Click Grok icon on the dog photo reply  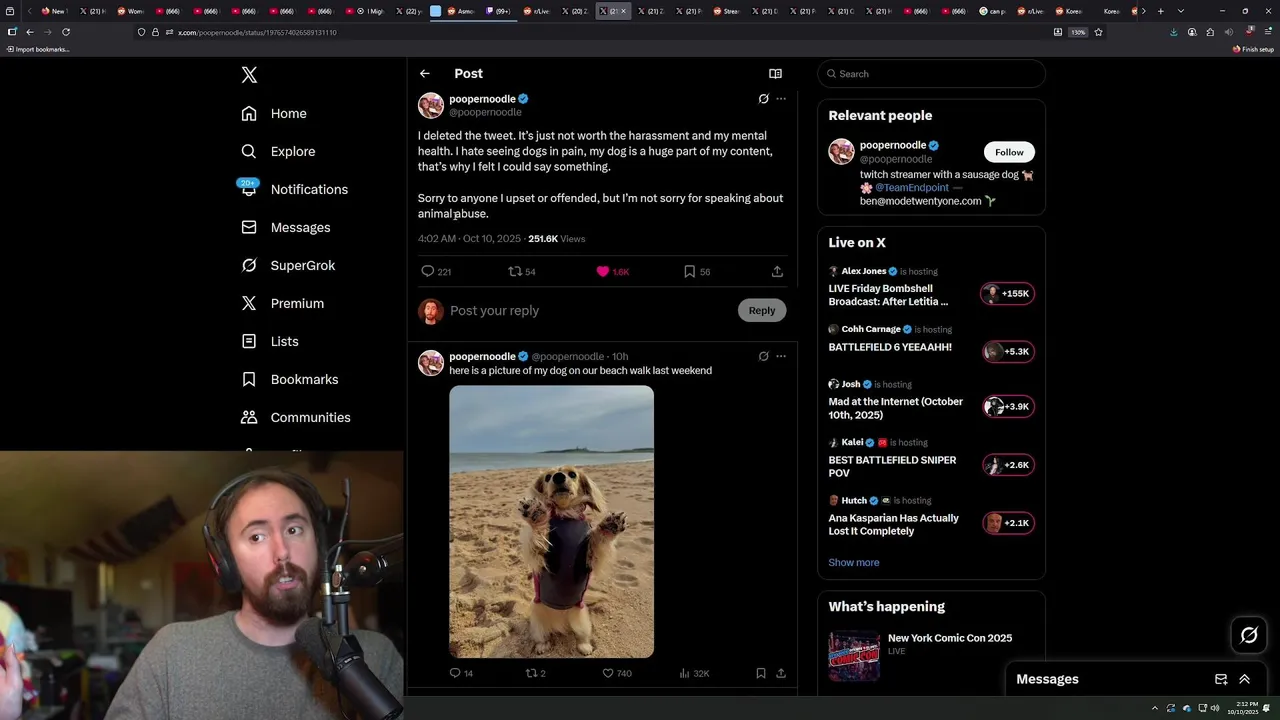(x=763, y=356)
